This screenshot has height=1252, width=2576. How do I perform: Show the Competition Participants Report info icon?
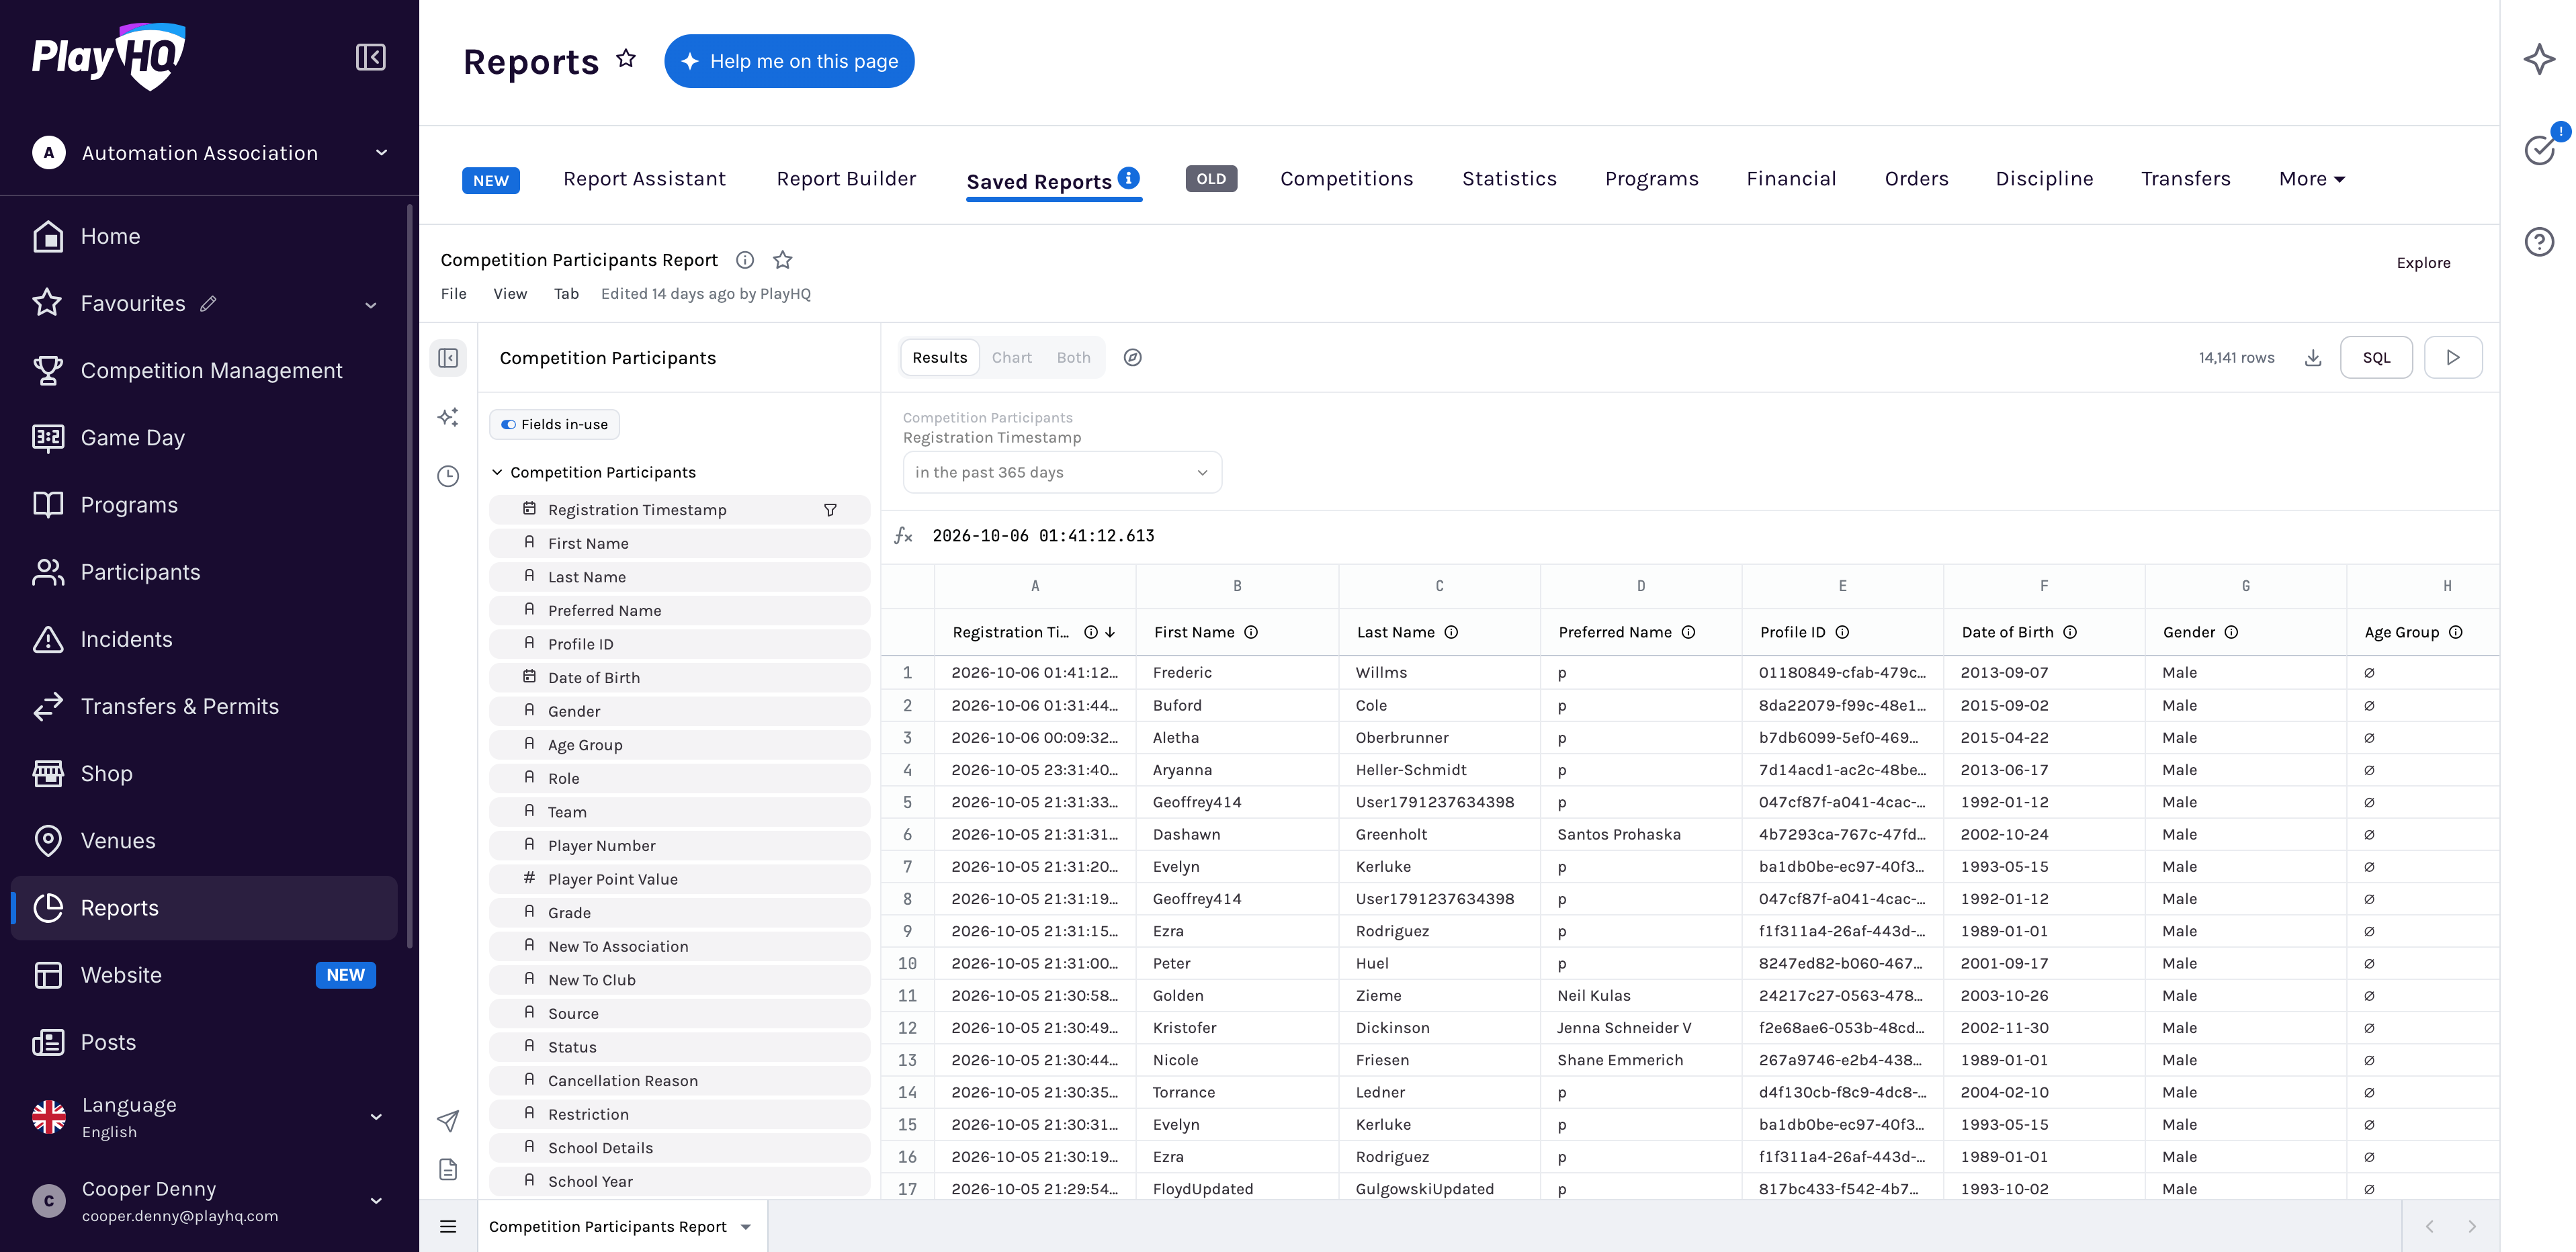click(745, 260)
